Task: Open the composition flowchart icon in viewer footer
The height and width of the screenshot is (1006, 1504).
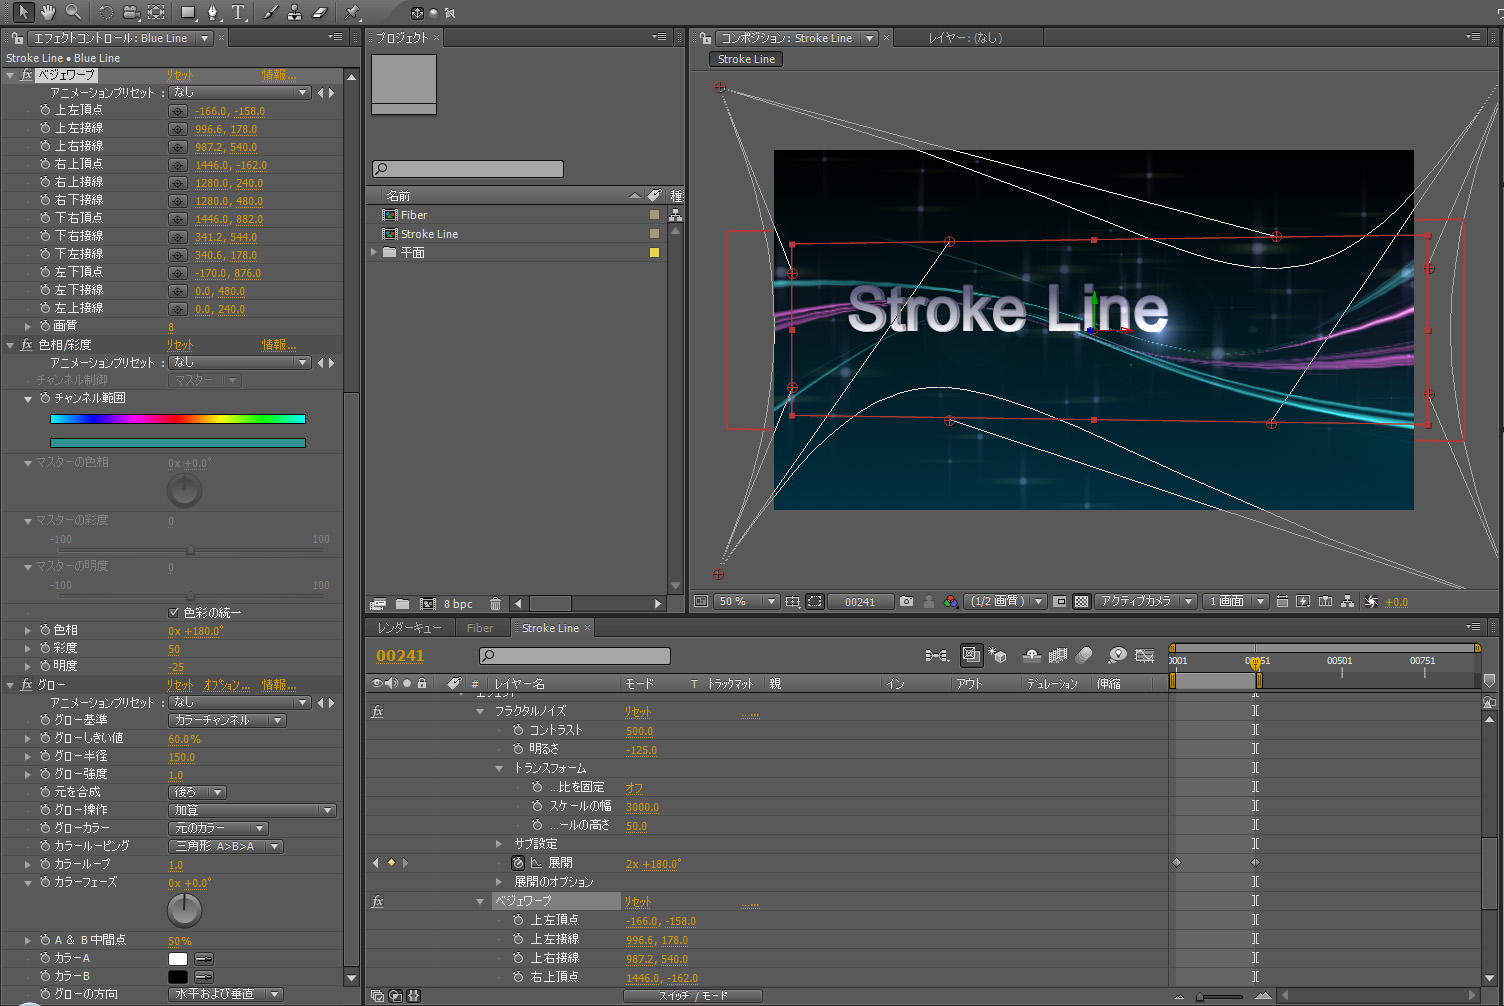Action: (x=1348, y=601)
